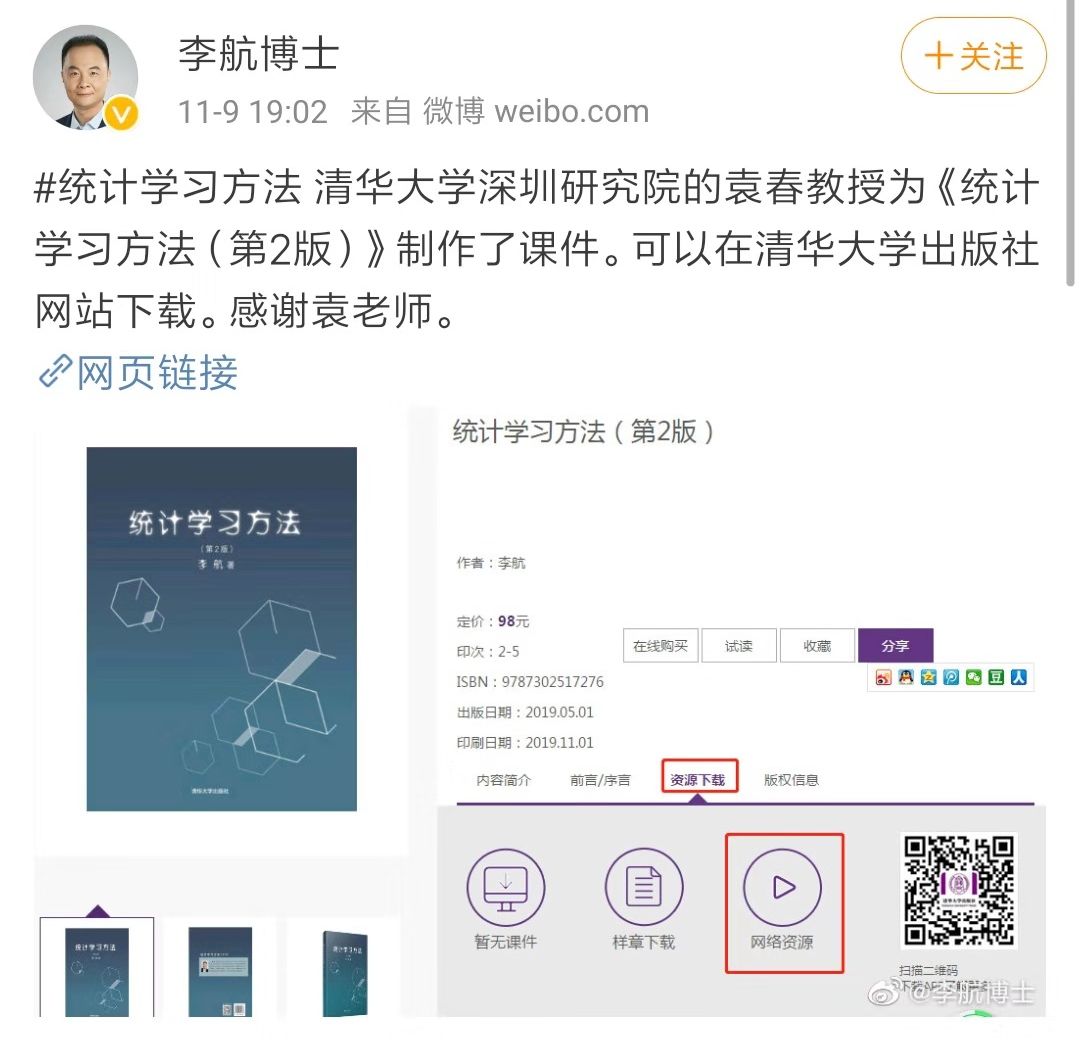This screenshot has height=1060, width=1080.
Task: Open the 版权信息 tab
Action: [791, 780]
